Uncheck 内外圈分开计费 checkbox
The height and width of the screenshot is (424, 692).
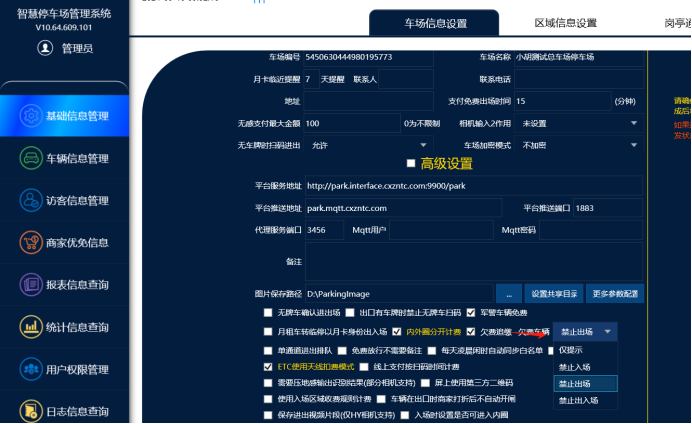[x=397, y=332]
